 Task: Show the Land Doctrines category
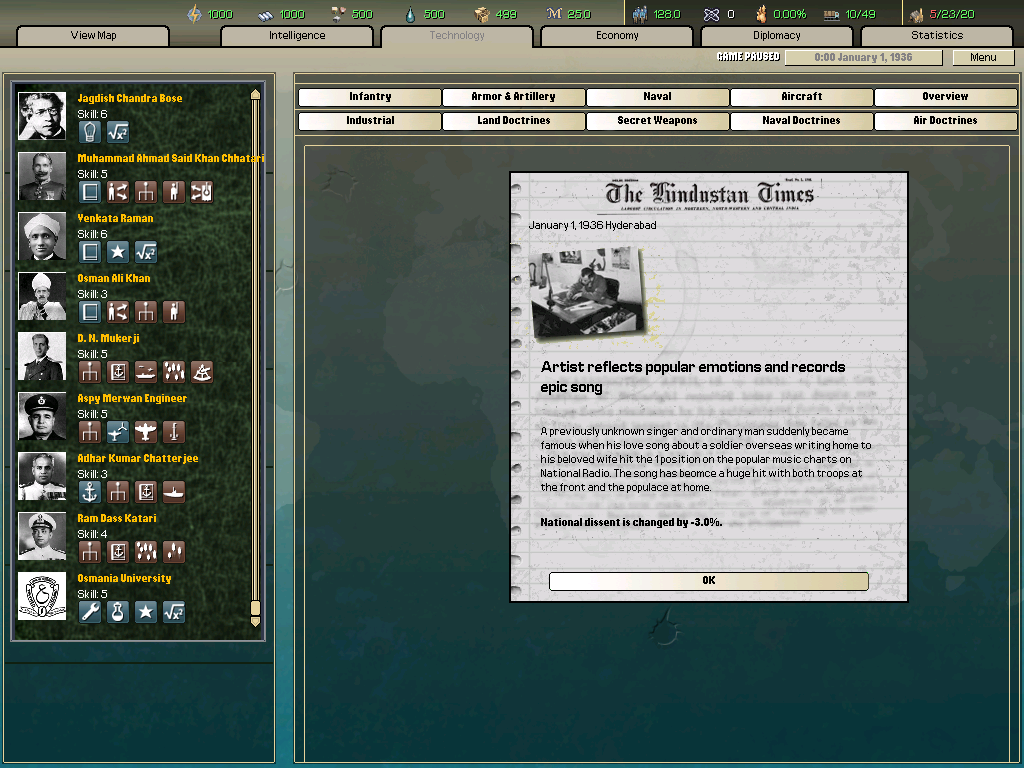[x=513, y=121]
